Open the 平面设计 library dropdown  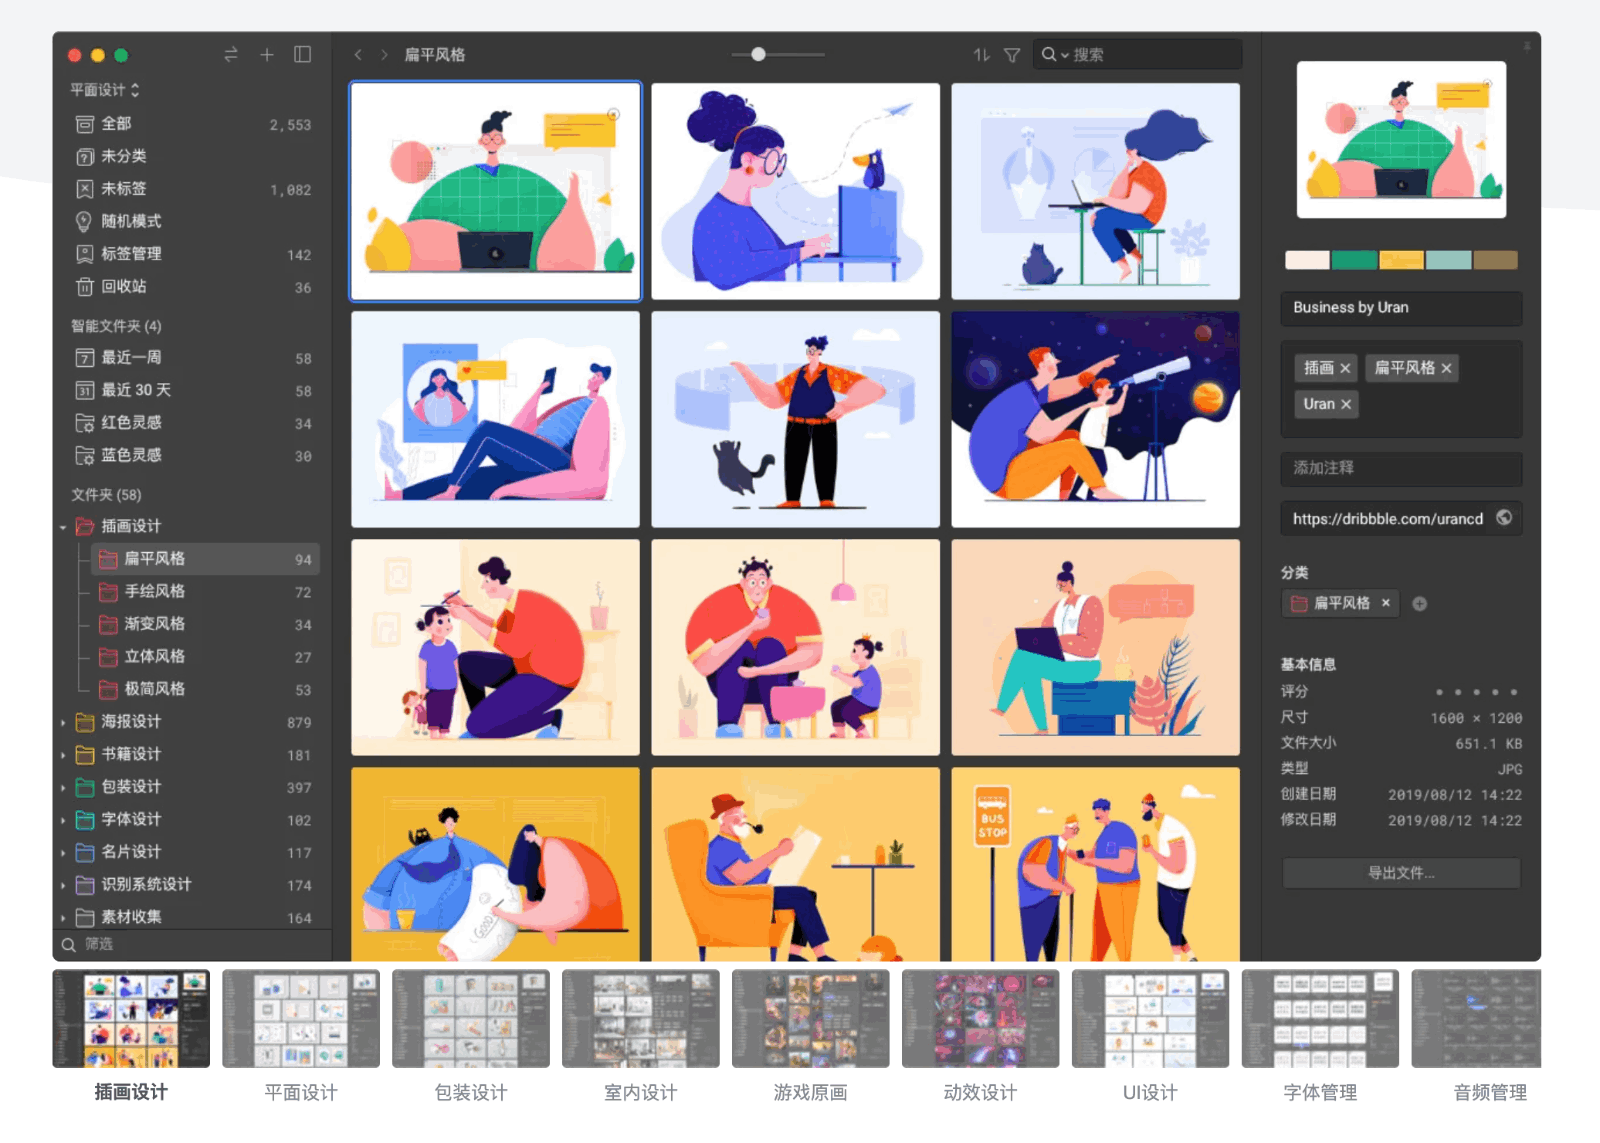coord(105,90)
